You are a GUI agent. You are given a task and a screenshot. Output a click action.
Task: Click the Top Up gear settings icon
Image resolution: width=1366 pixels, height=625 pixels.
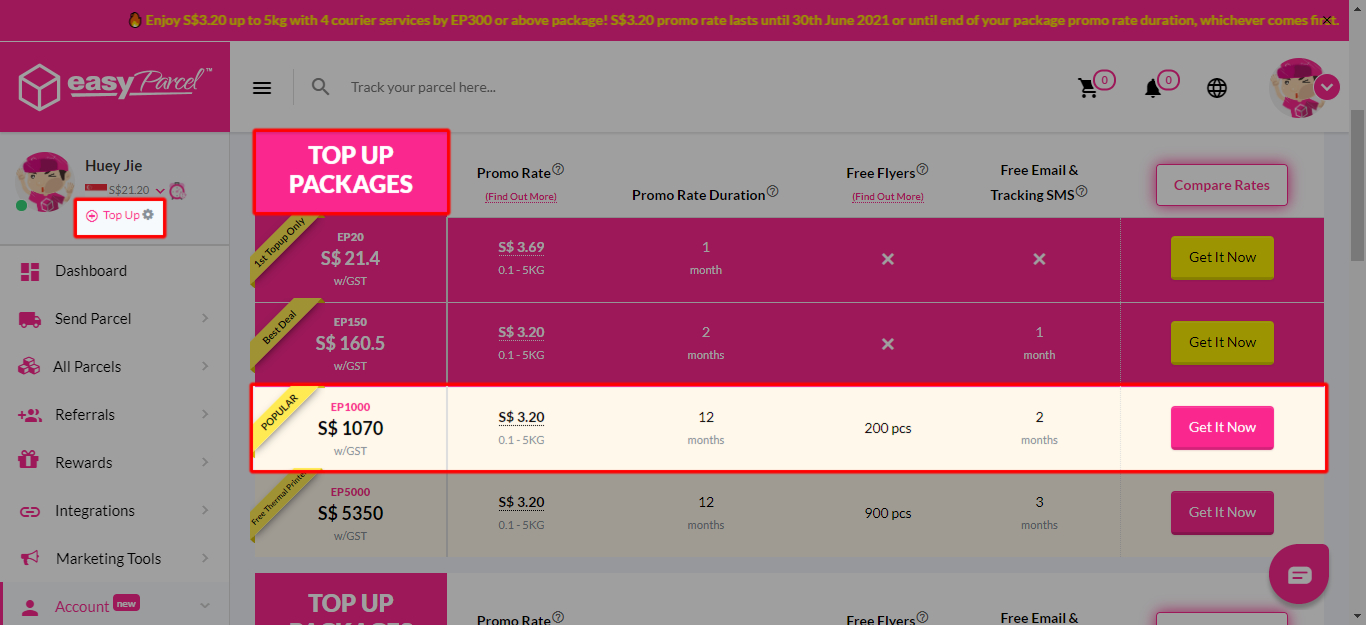pyautogui.click(x=148, y=214)
